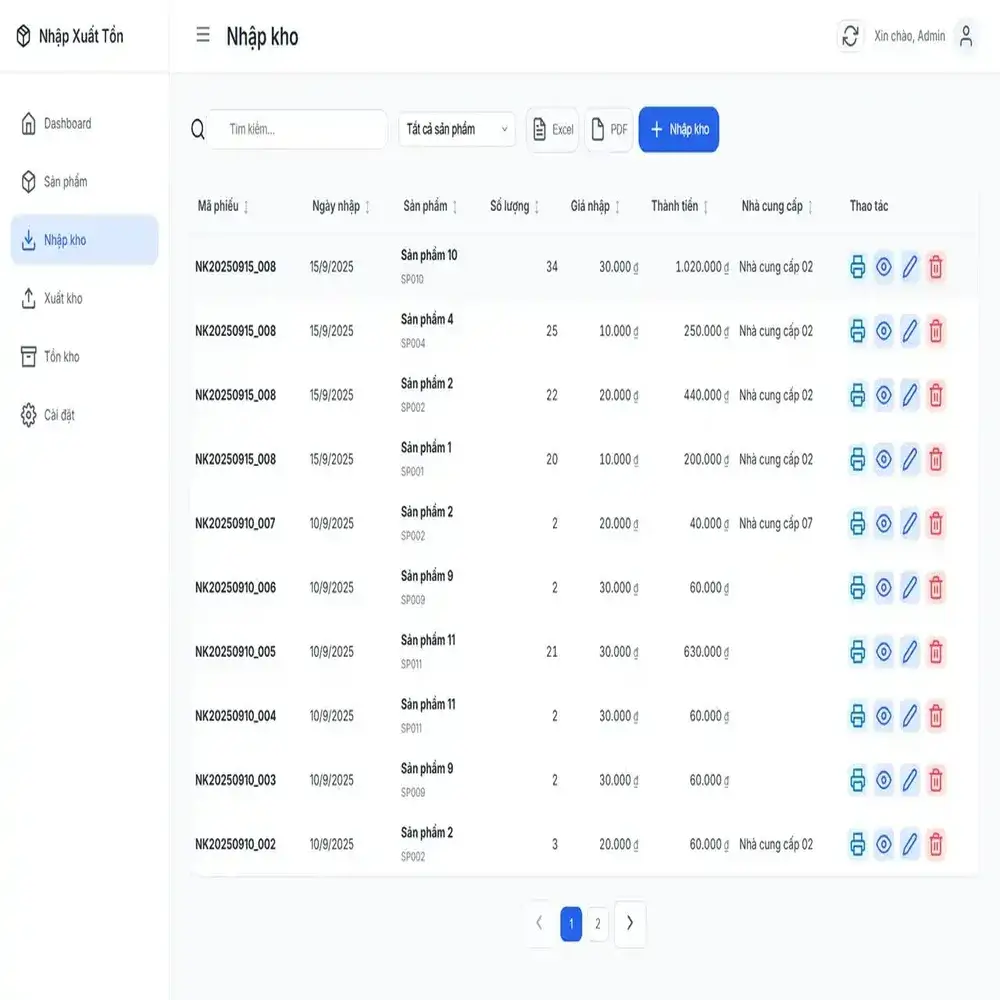View details of the NK20250910_003 row
Viewport: 1000px width, 1000px height.
tap(883, 780)
